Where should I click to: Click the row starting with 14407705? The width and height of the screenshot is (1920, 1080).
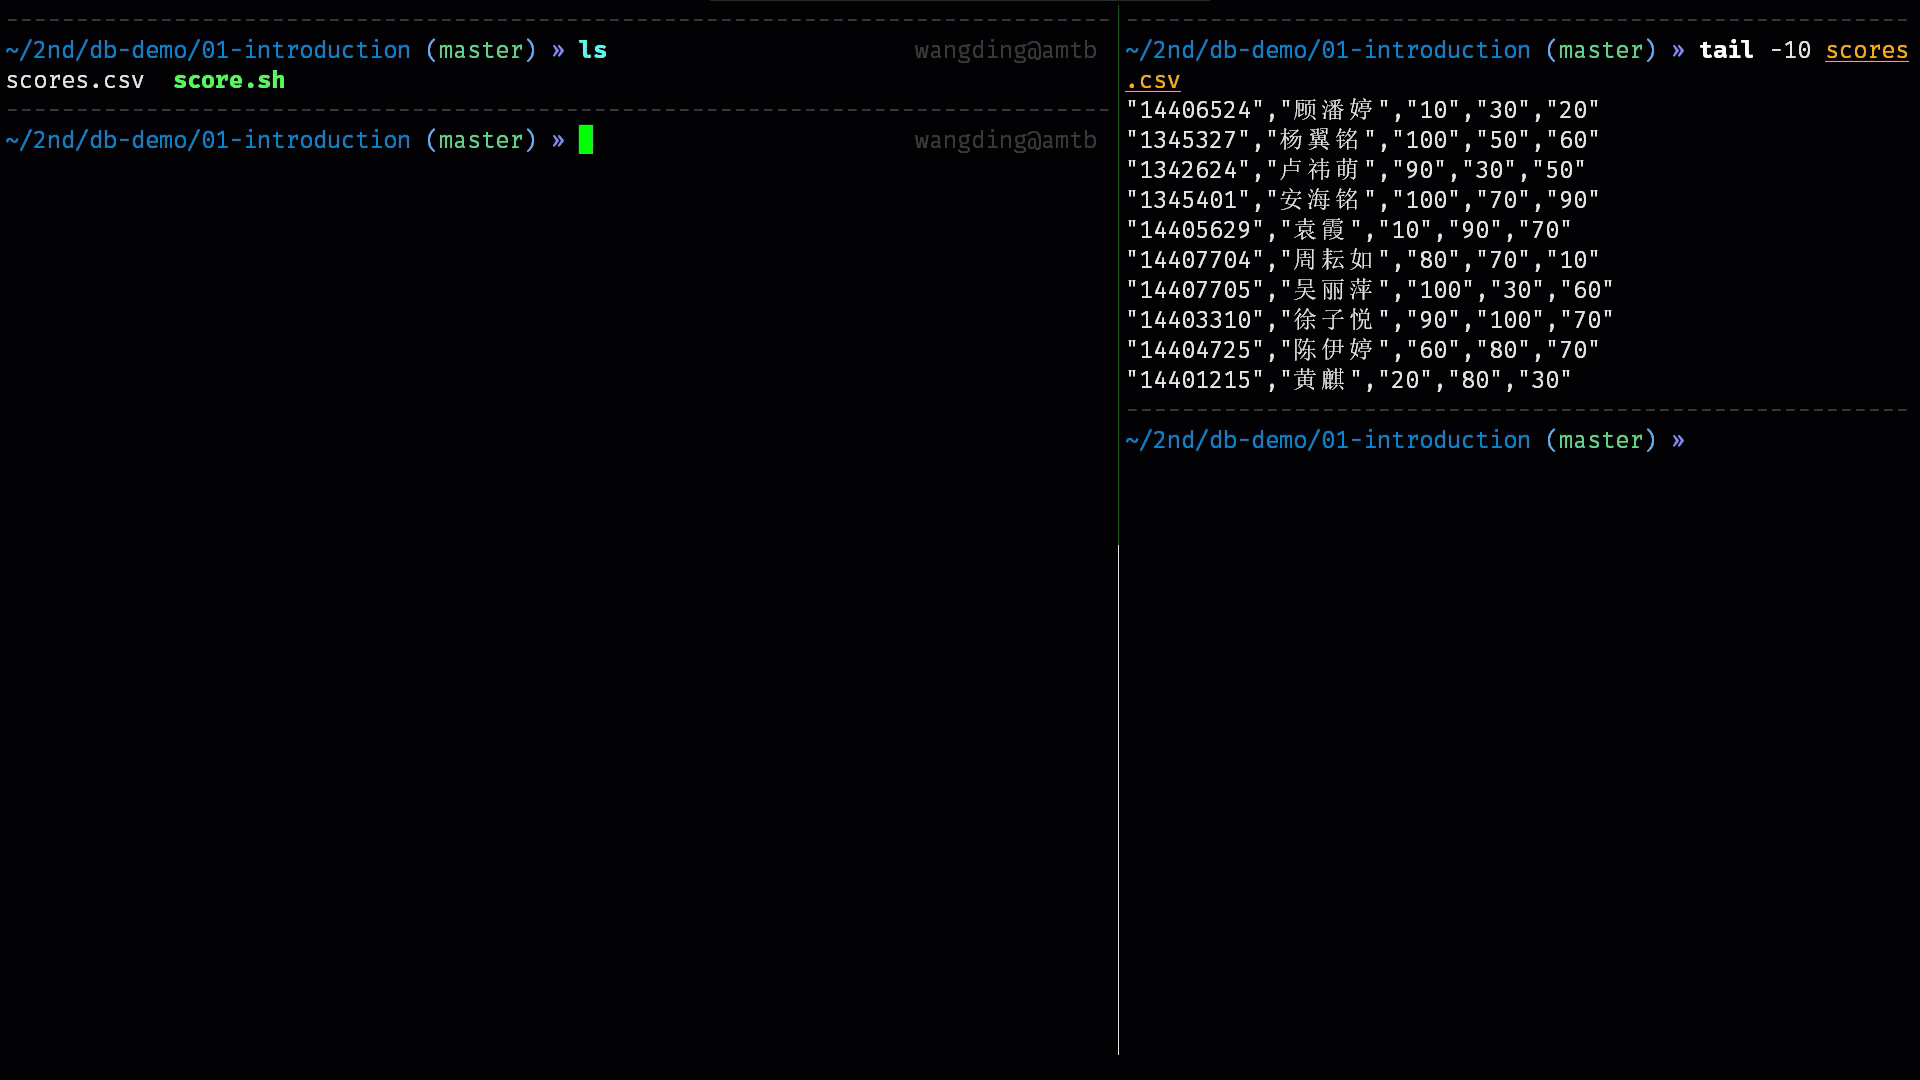coord(1369,290)
